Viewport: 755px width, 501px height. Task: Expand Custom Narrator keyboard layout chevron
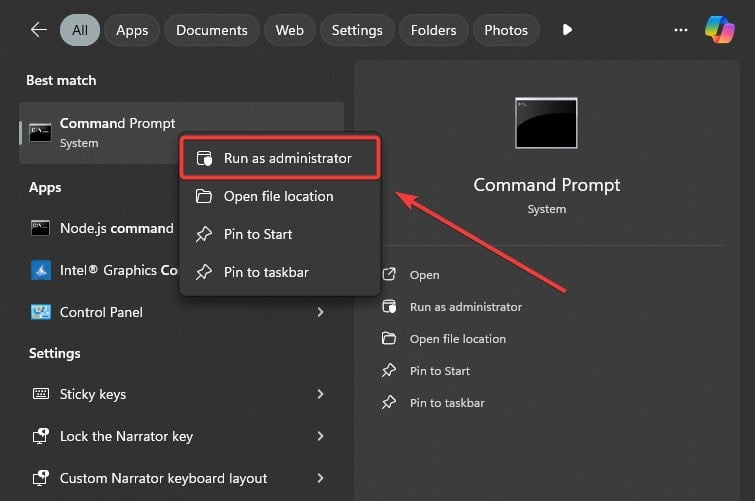click(x=321, y=478)
